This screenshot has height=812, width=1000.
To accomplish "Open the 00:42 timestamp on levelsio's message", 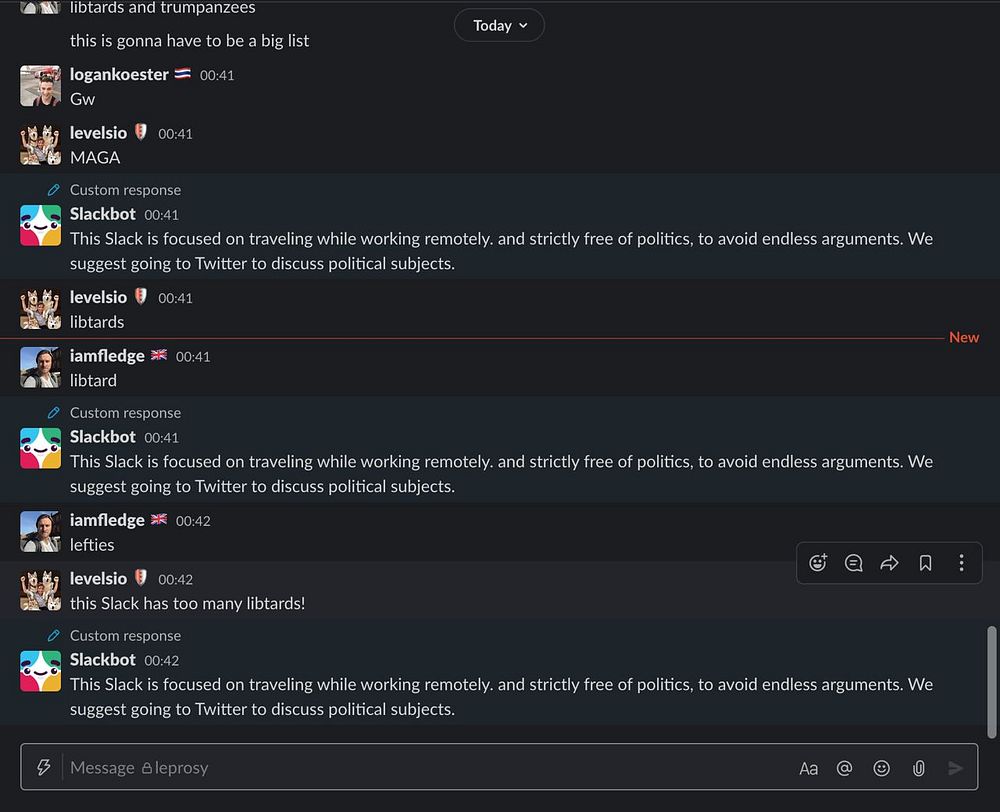I will point(175,580).
